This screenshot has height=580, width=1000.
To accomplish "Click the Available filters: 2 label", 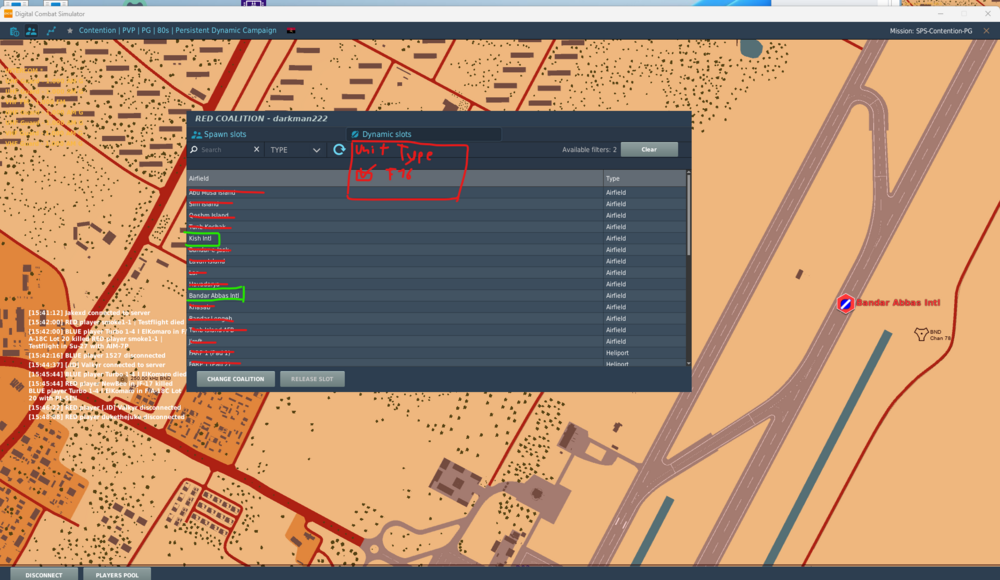I will 589,150.
